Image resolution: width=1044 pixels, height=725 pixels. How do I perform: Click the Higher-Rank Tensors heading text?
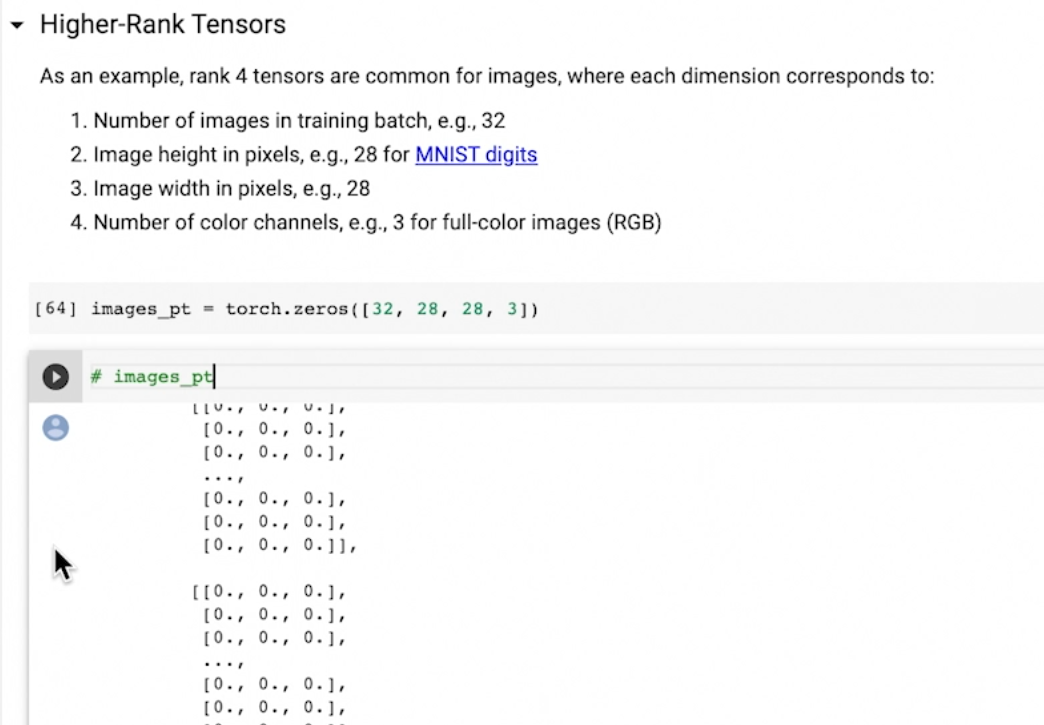point(163,25)
